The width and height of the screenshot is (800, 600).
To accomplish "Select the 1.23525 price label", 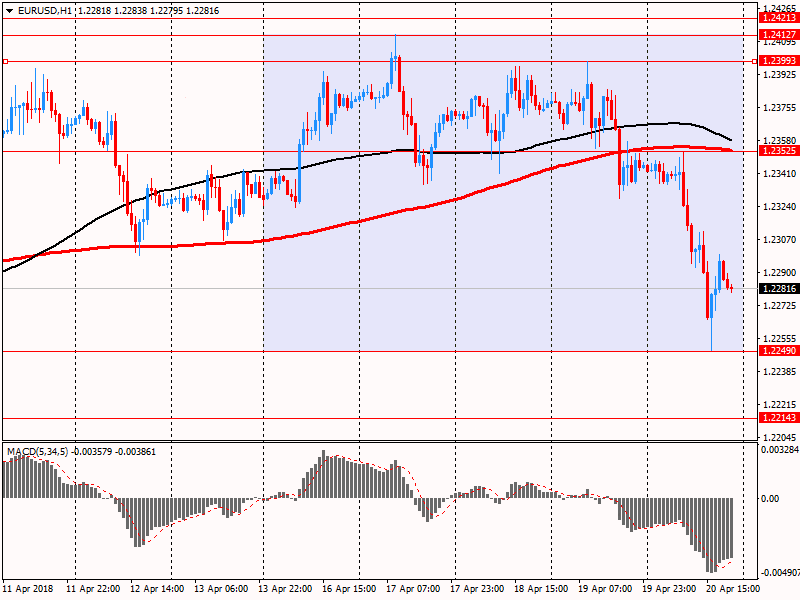I will pos(778,151).
